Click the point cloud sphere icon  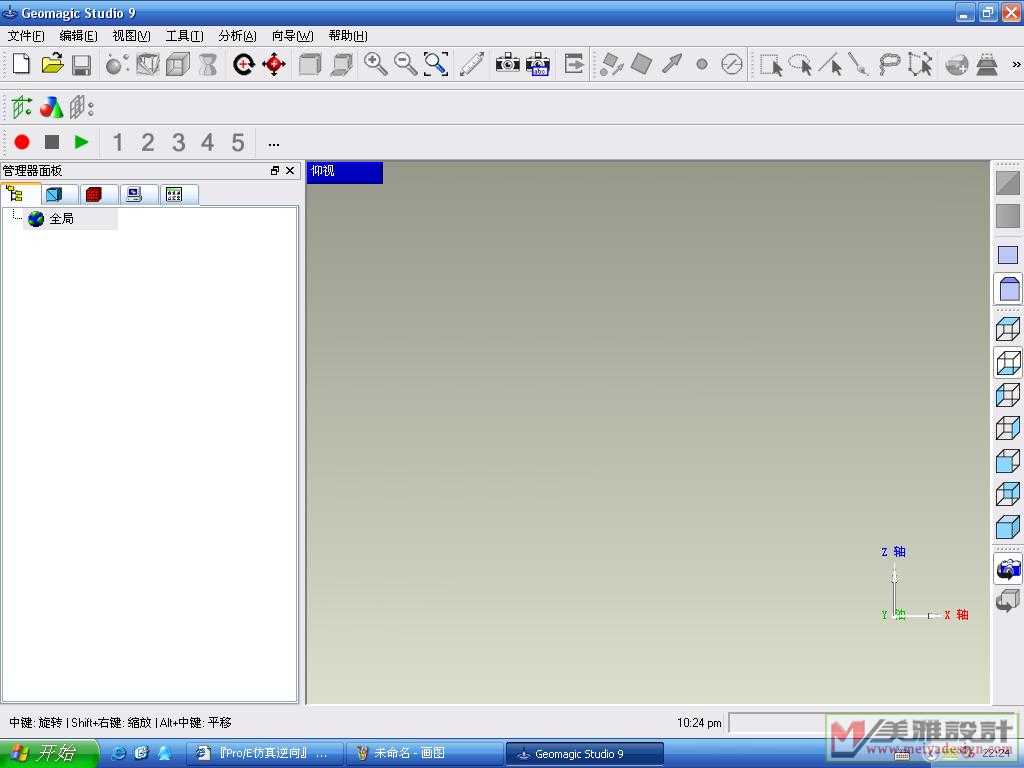pos(117,64)
